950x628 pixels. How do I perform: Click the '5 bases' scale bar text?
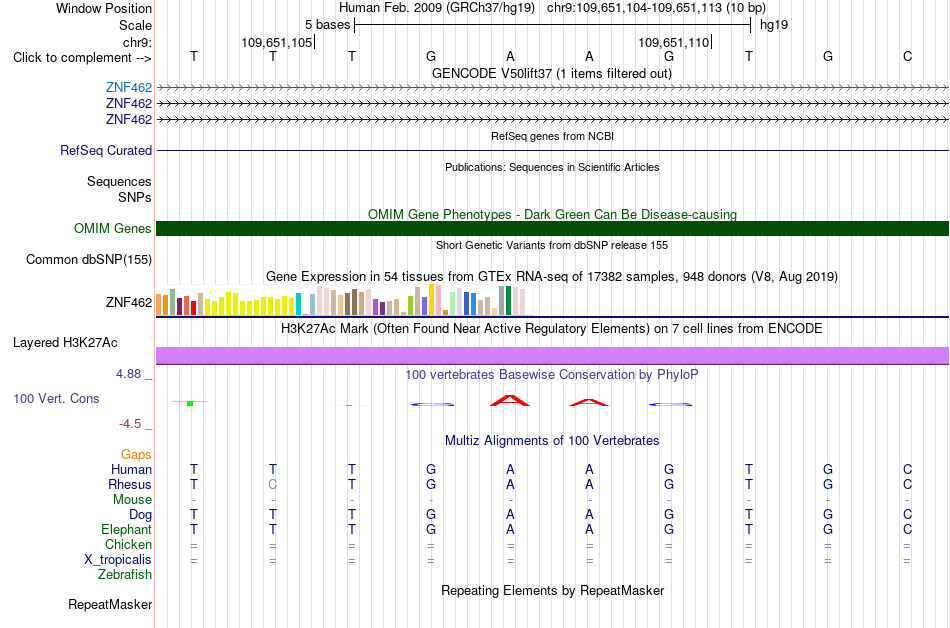[327, 25]
